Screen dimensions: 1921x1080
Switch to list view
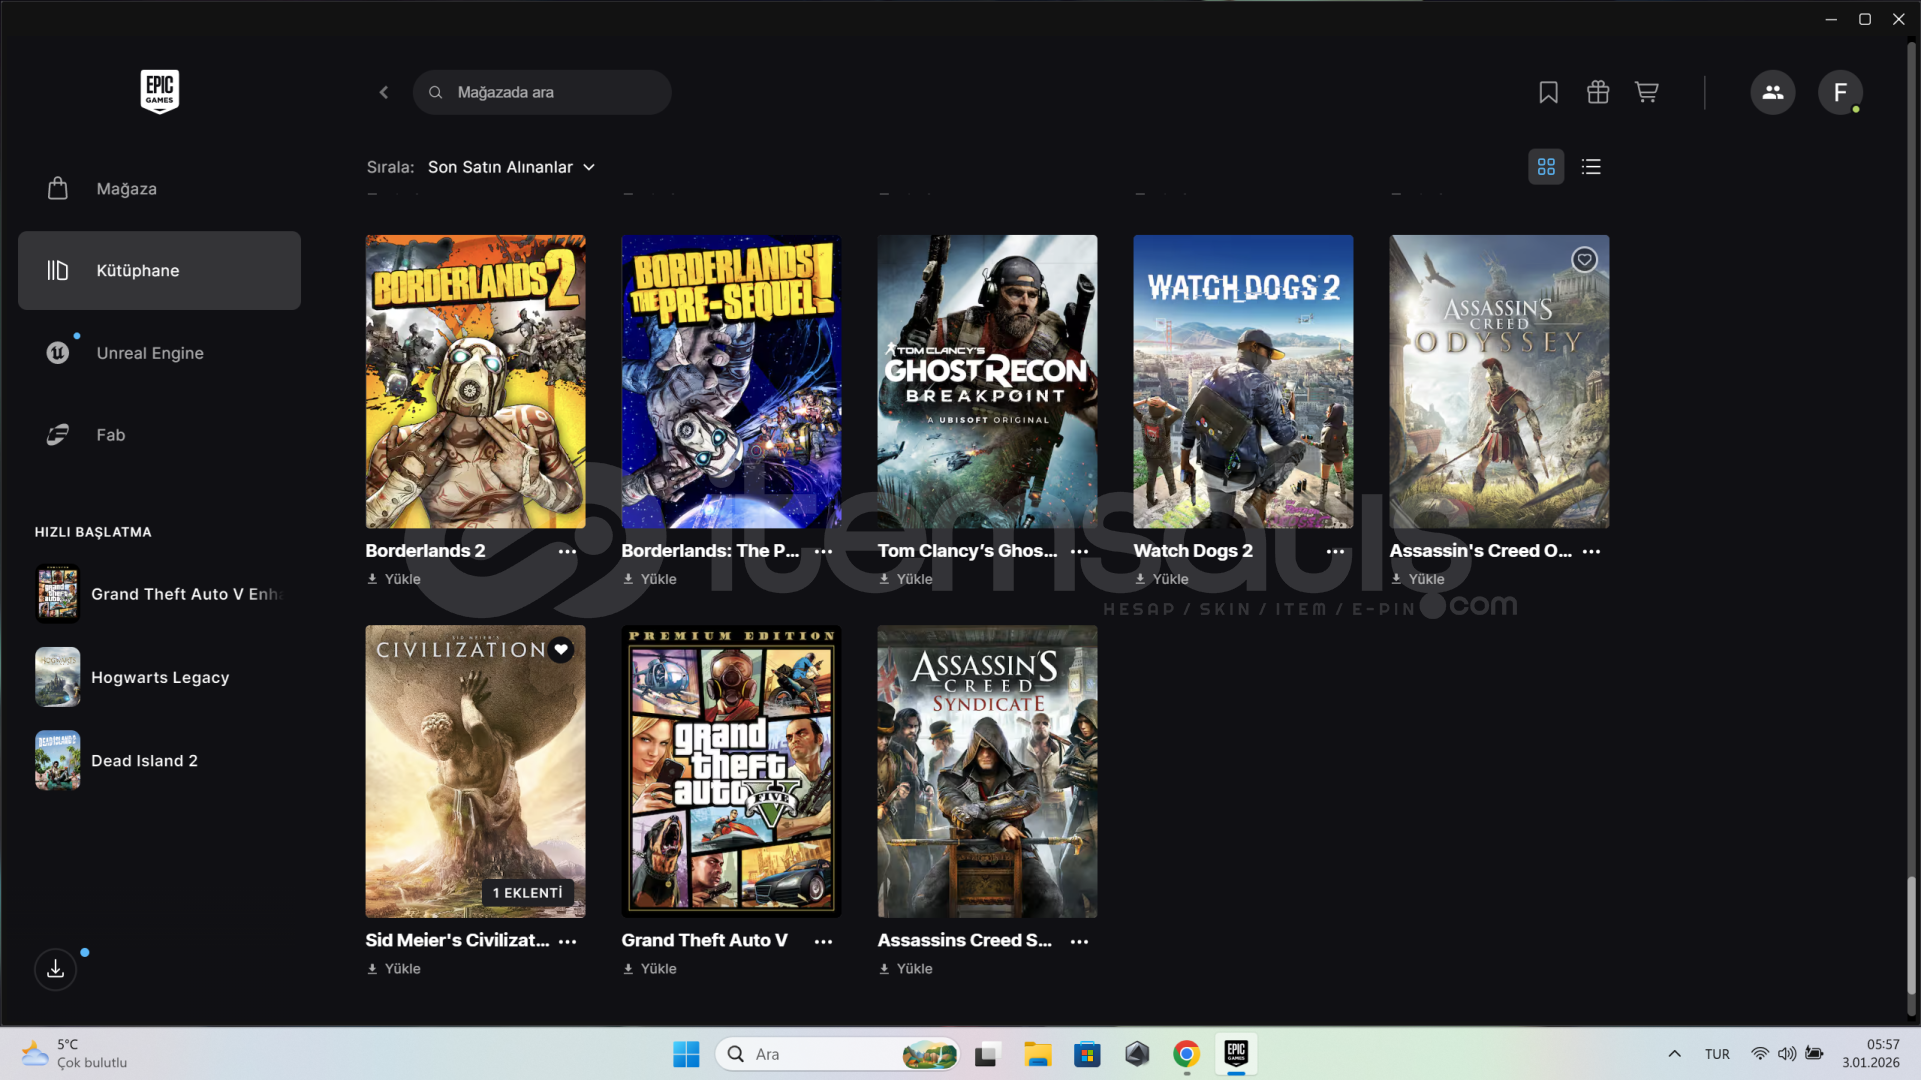[1591, 167]
